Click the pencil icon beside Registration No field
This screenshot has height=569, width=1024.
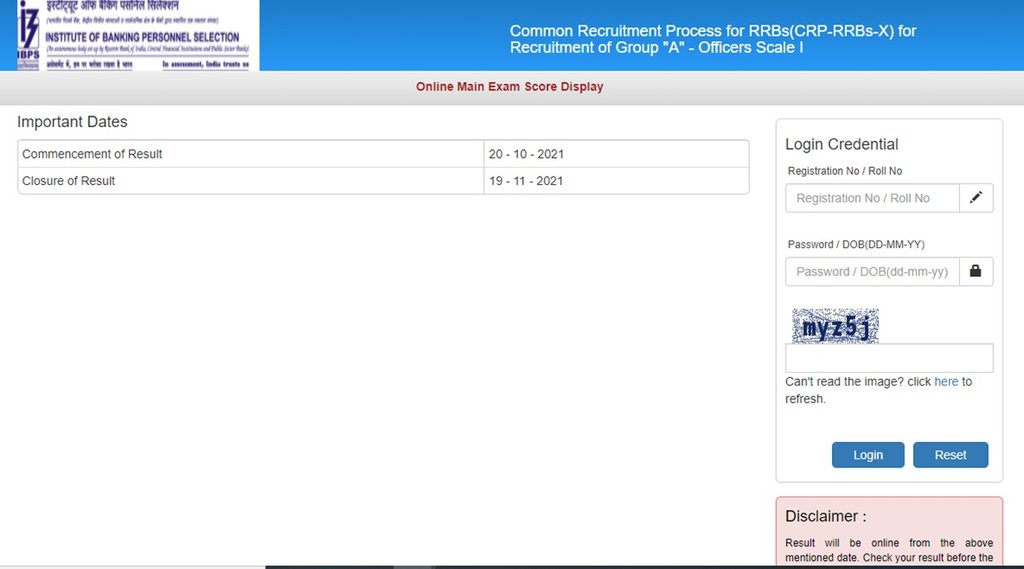[x=976, y=198]
